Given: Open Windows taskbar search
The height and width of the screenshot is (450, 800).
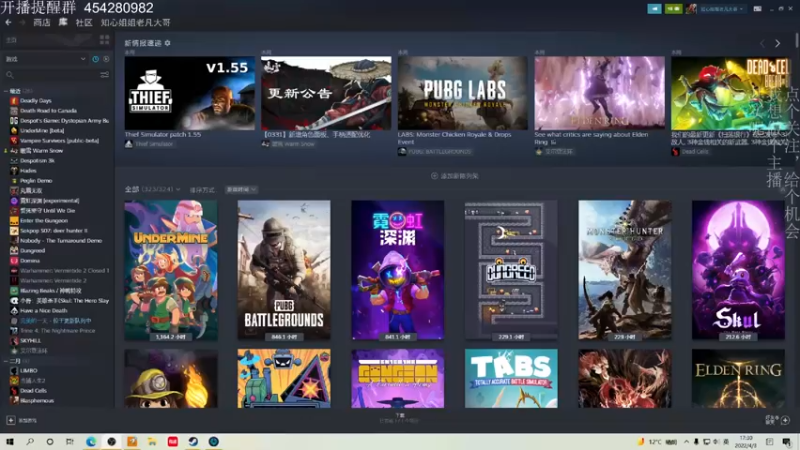Looking at the screenshot, I should pos(30,442).
